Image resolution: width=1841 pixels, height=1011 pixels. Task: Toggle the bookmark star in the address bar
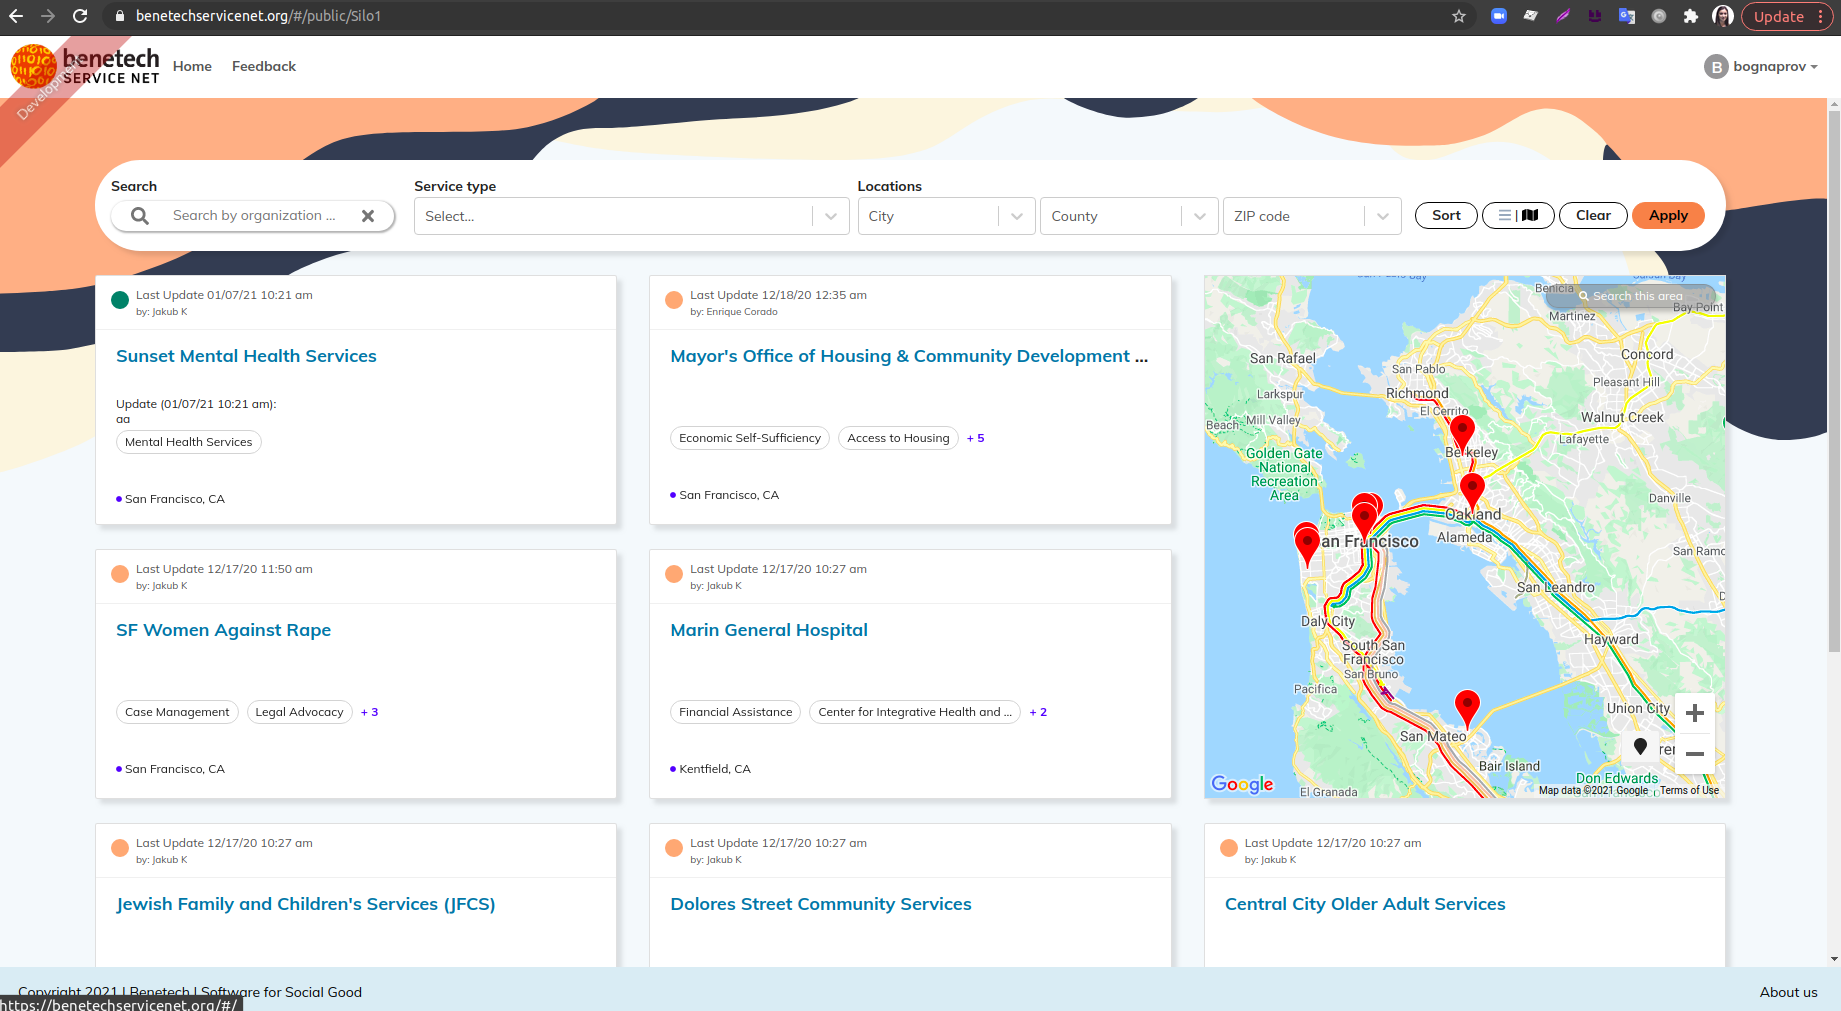(1459, 16)
